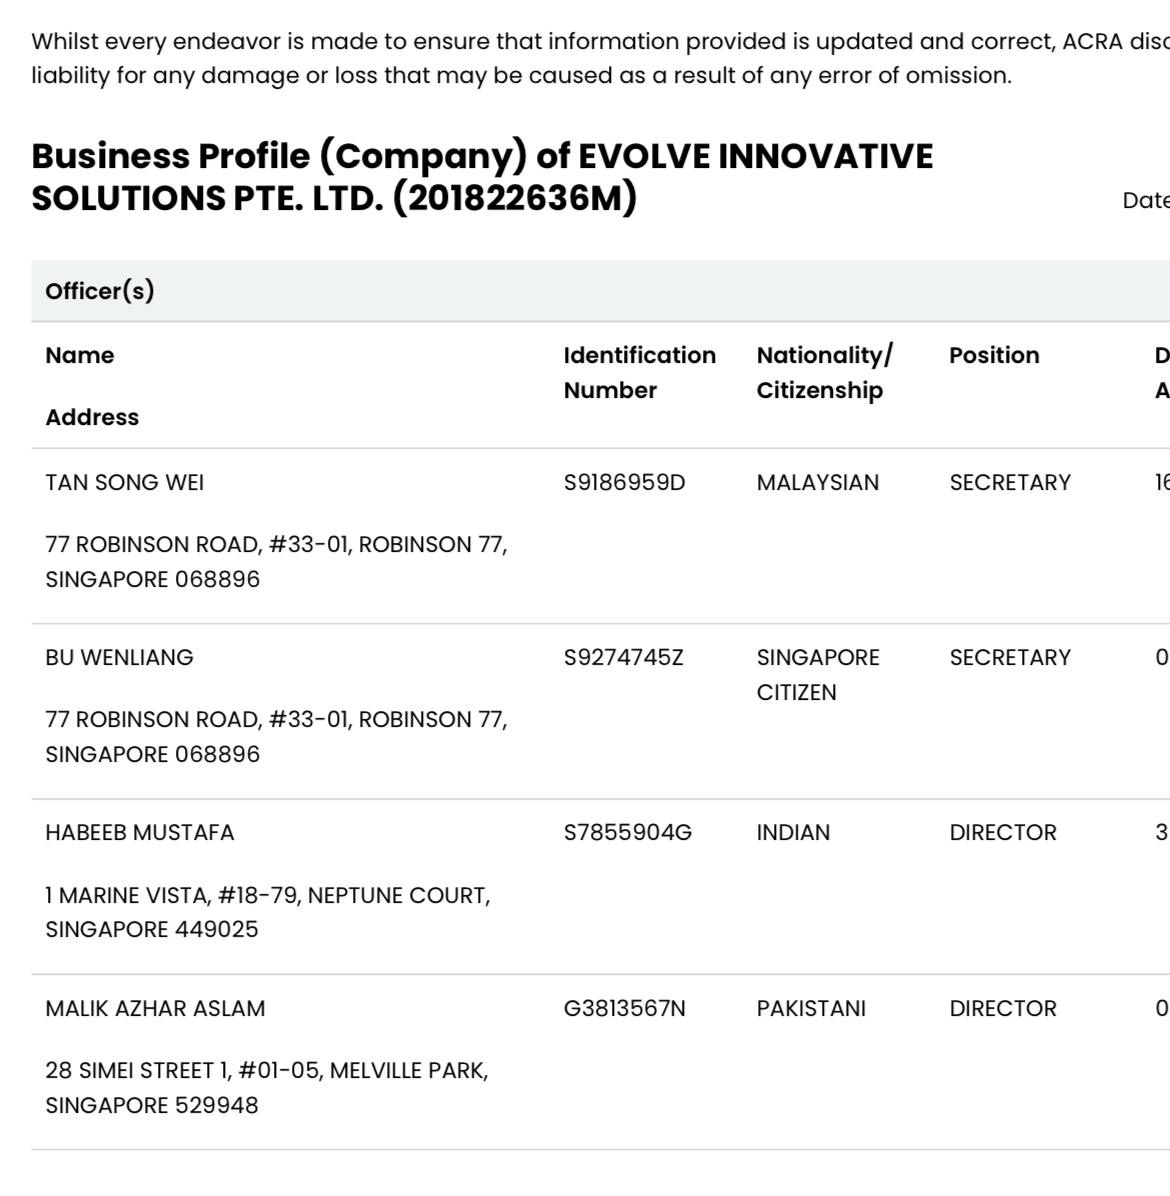Click the Officer(s) section header
1170x1196 pixels.
(x=100, y=291)
